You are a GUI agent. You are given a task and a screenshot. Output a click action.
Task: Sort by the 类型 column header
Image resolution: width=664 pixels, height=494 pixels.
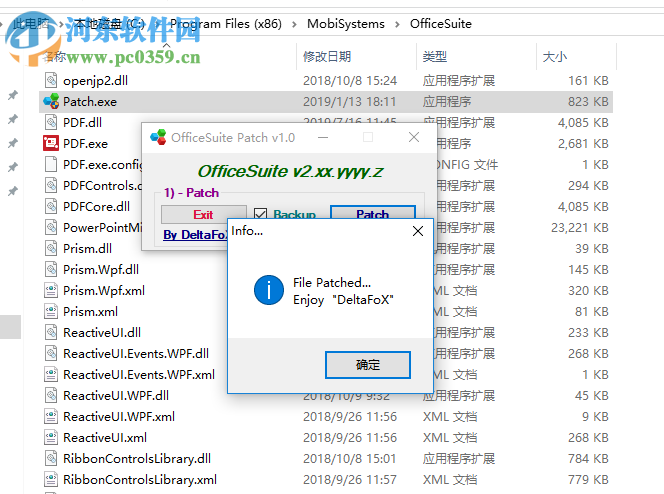coord(434,56)
